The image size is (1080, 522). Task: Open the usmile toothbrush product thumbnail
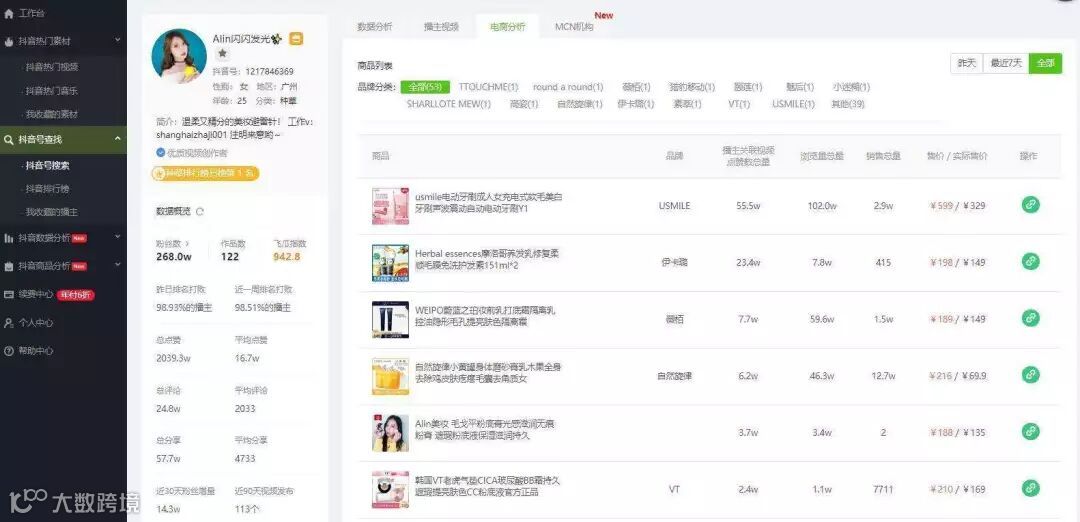391,206
